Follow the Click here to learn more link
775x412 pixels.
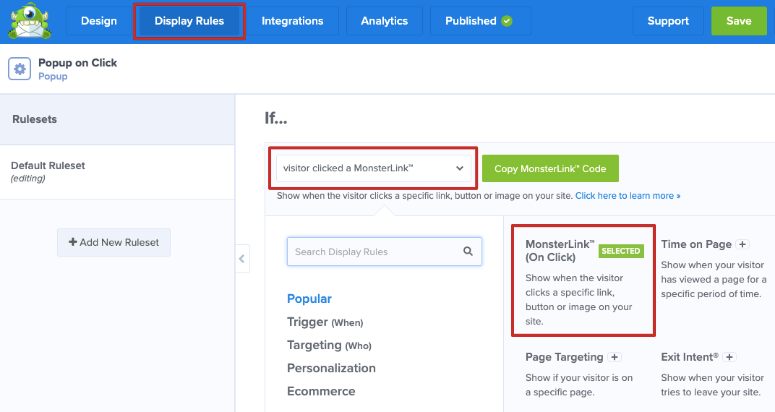point(628,196)
